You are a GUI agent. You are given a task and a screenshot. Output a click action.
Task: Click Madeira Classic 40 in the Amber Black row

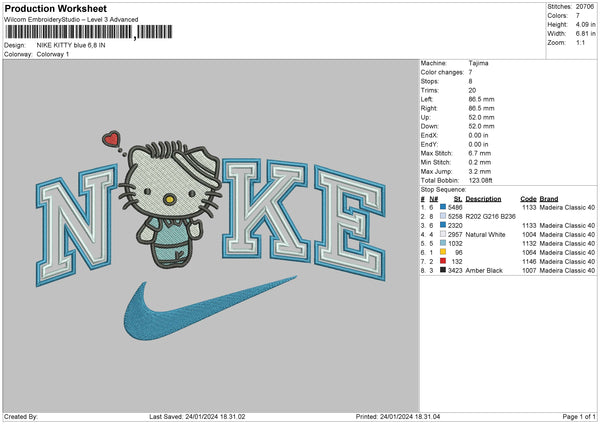(x=567, y=270)
